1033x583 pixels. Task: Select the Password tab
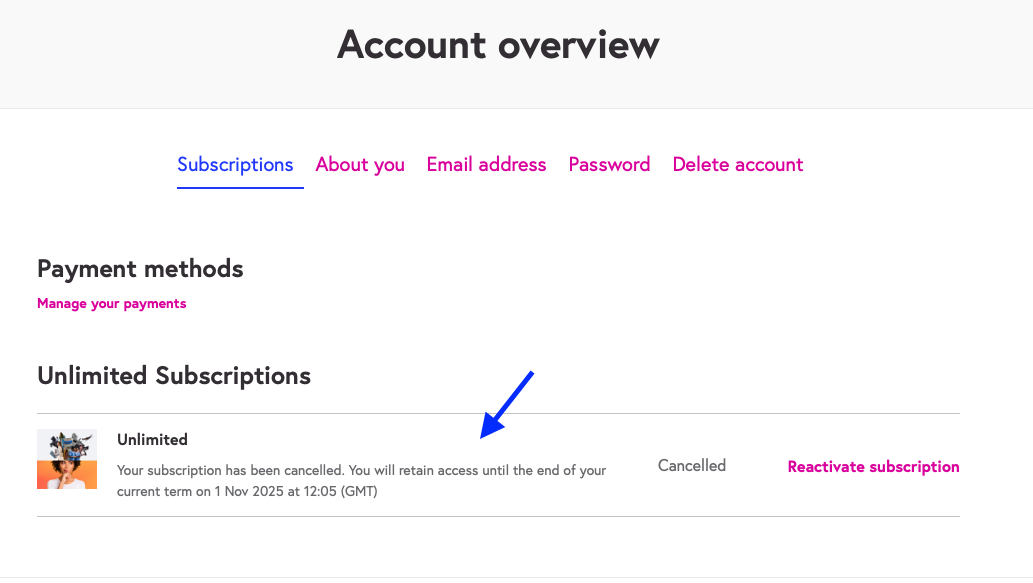609,165
